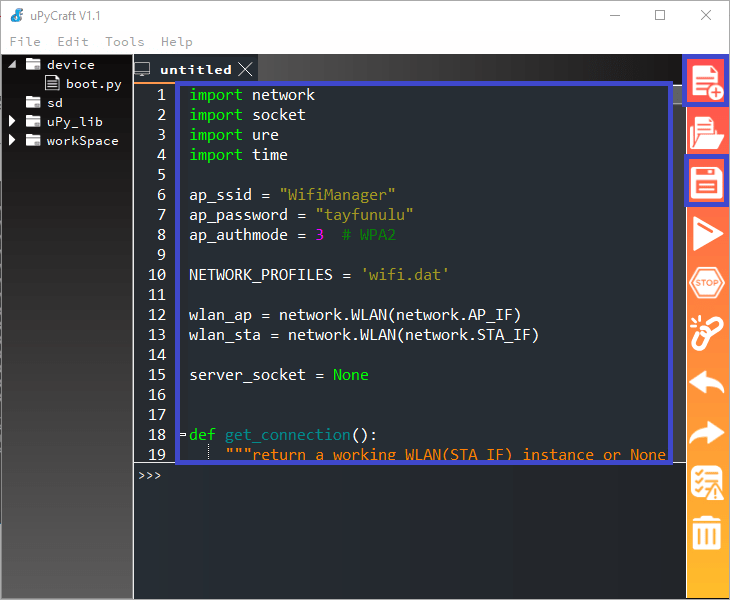730x600 pixels.
Task: Expand the uPy_lib folder
Action: pyautogui.click(x=13, y=122)
